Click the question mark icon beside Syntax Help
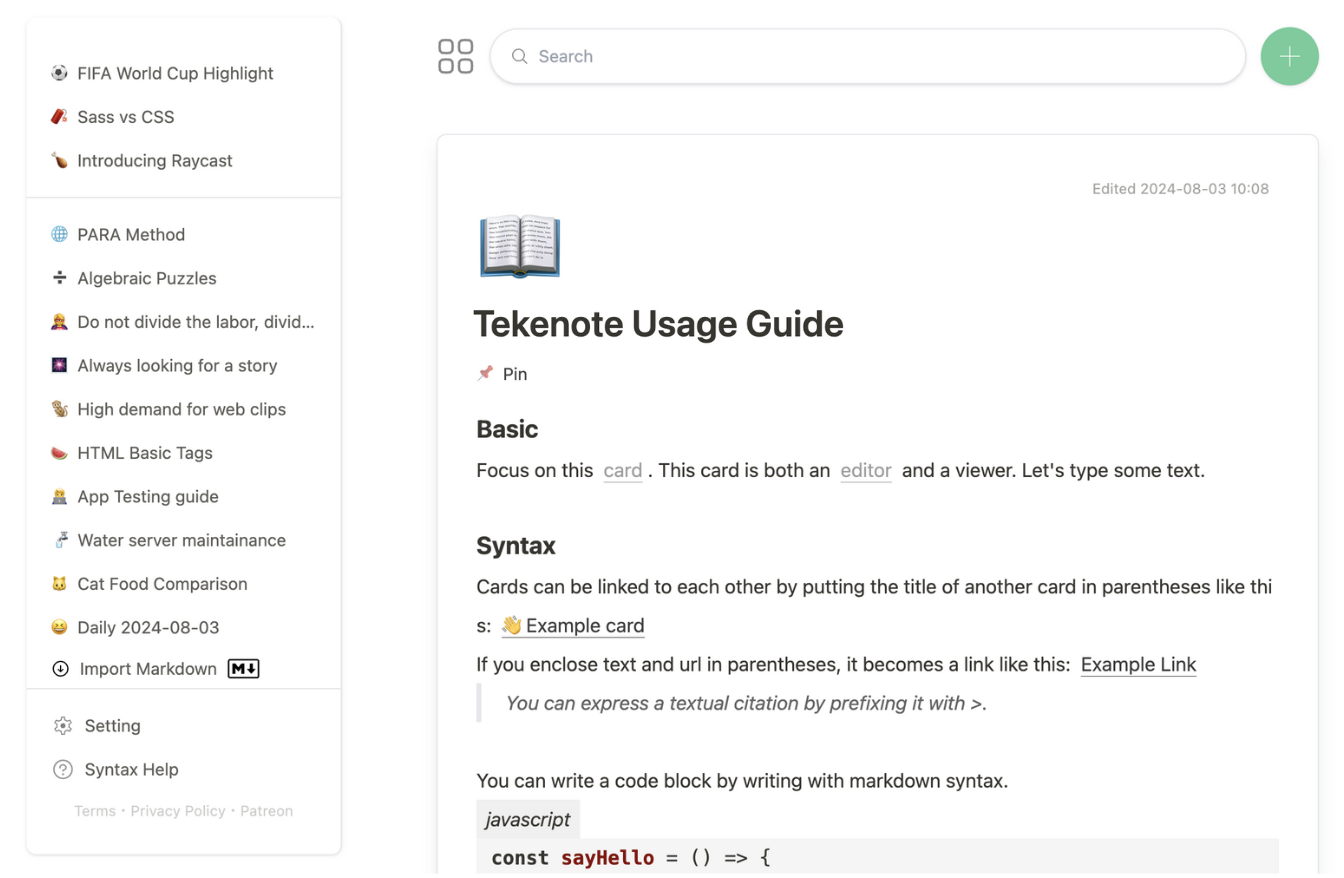 (62, 769)
